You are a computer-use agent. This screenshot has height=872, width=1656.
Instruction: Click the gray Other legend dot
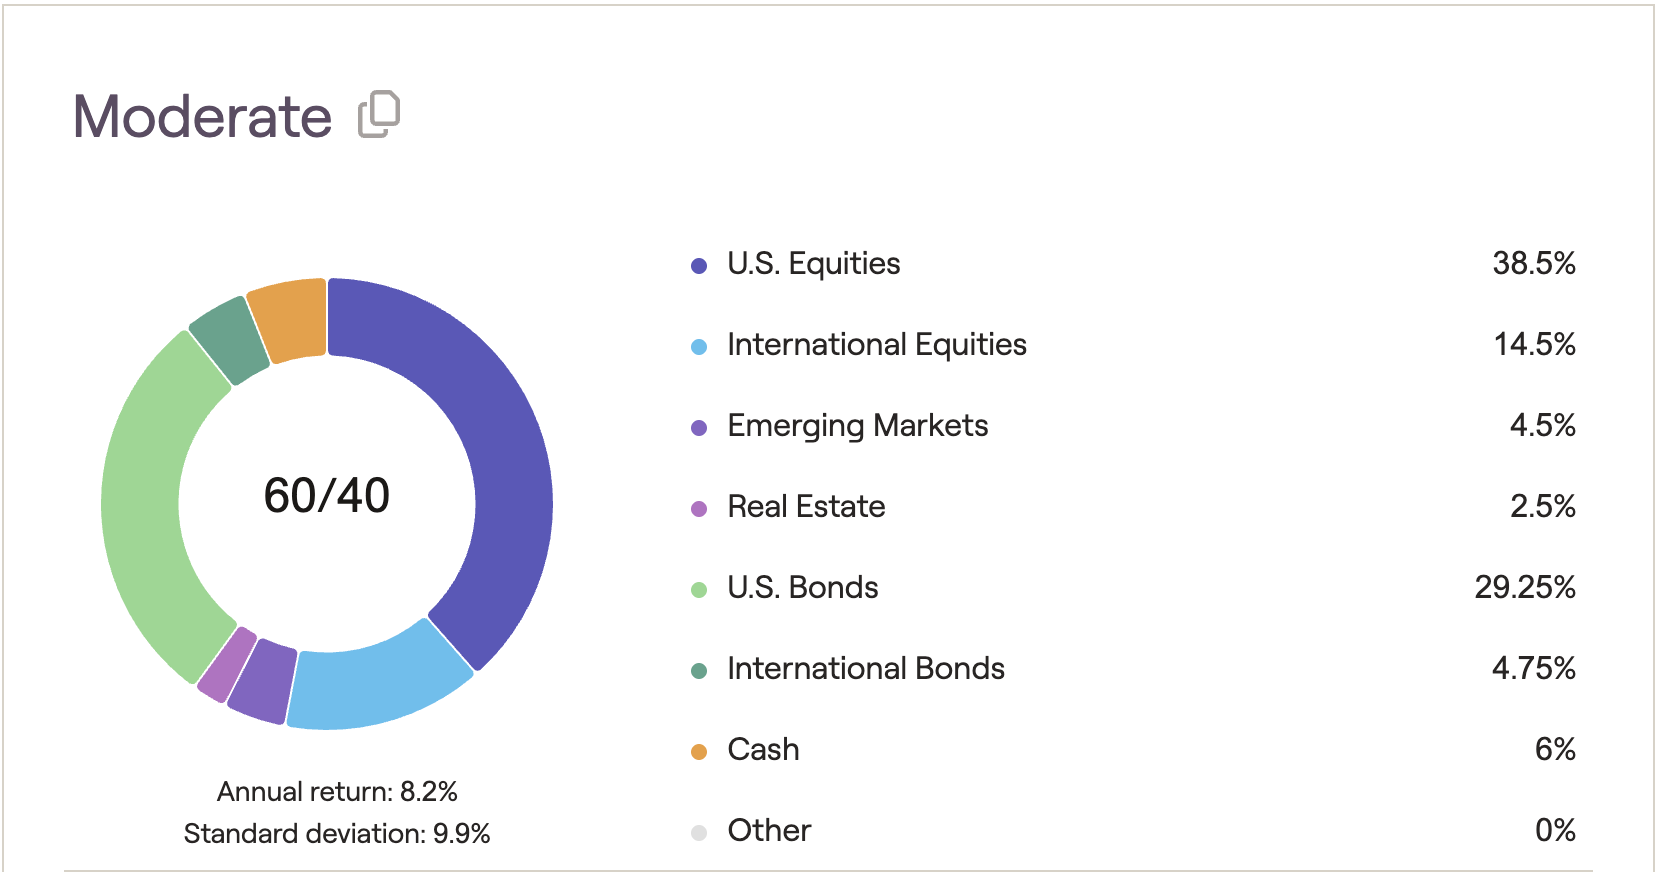coord(699,833)
